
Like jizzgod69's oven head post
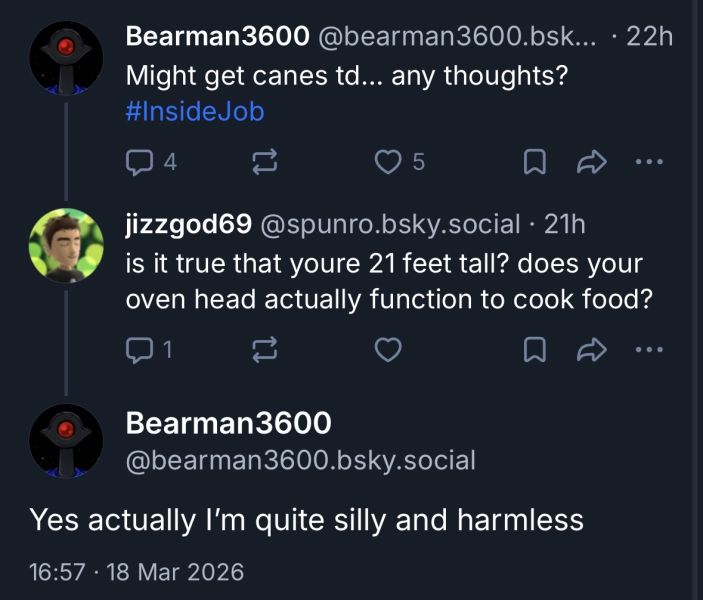(x=388, y=350)
